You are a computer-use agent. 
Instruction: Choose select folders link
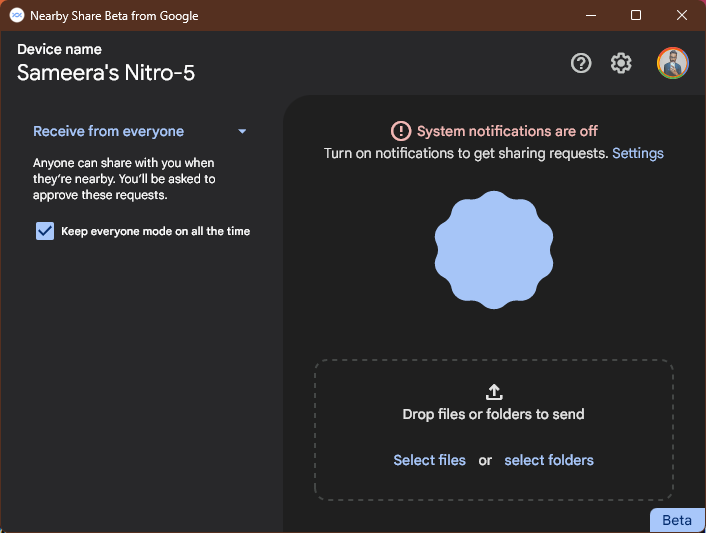pyautogui.click(x=549, y=460)
